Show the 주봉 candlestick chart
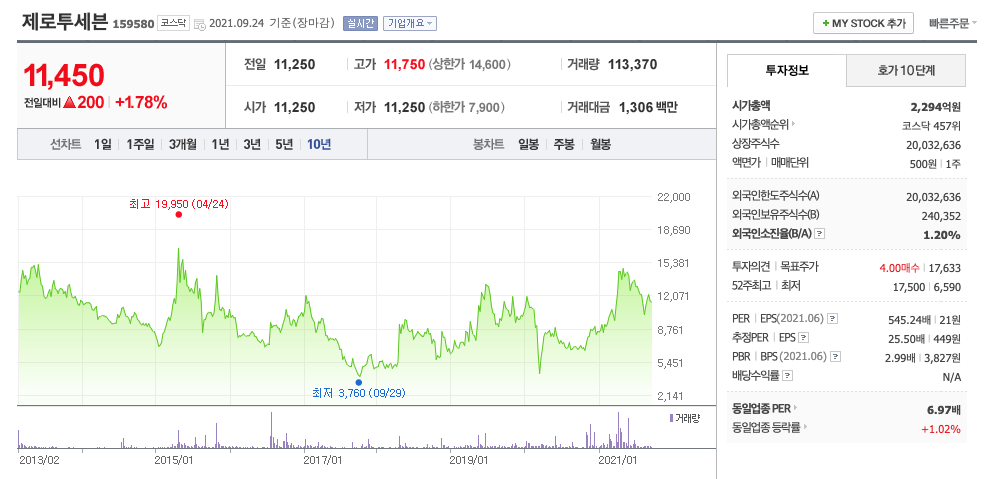This screenshot has width=996, height=479. (x=564, y=145)
